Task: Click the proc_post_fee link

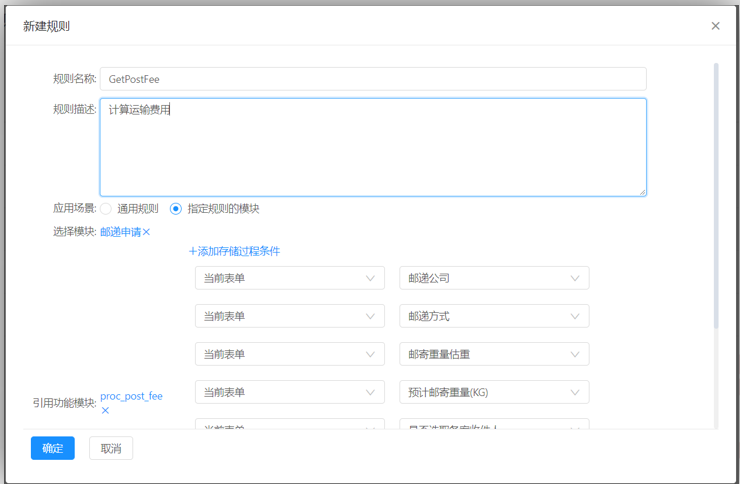Action: click(x=131, y=396)
